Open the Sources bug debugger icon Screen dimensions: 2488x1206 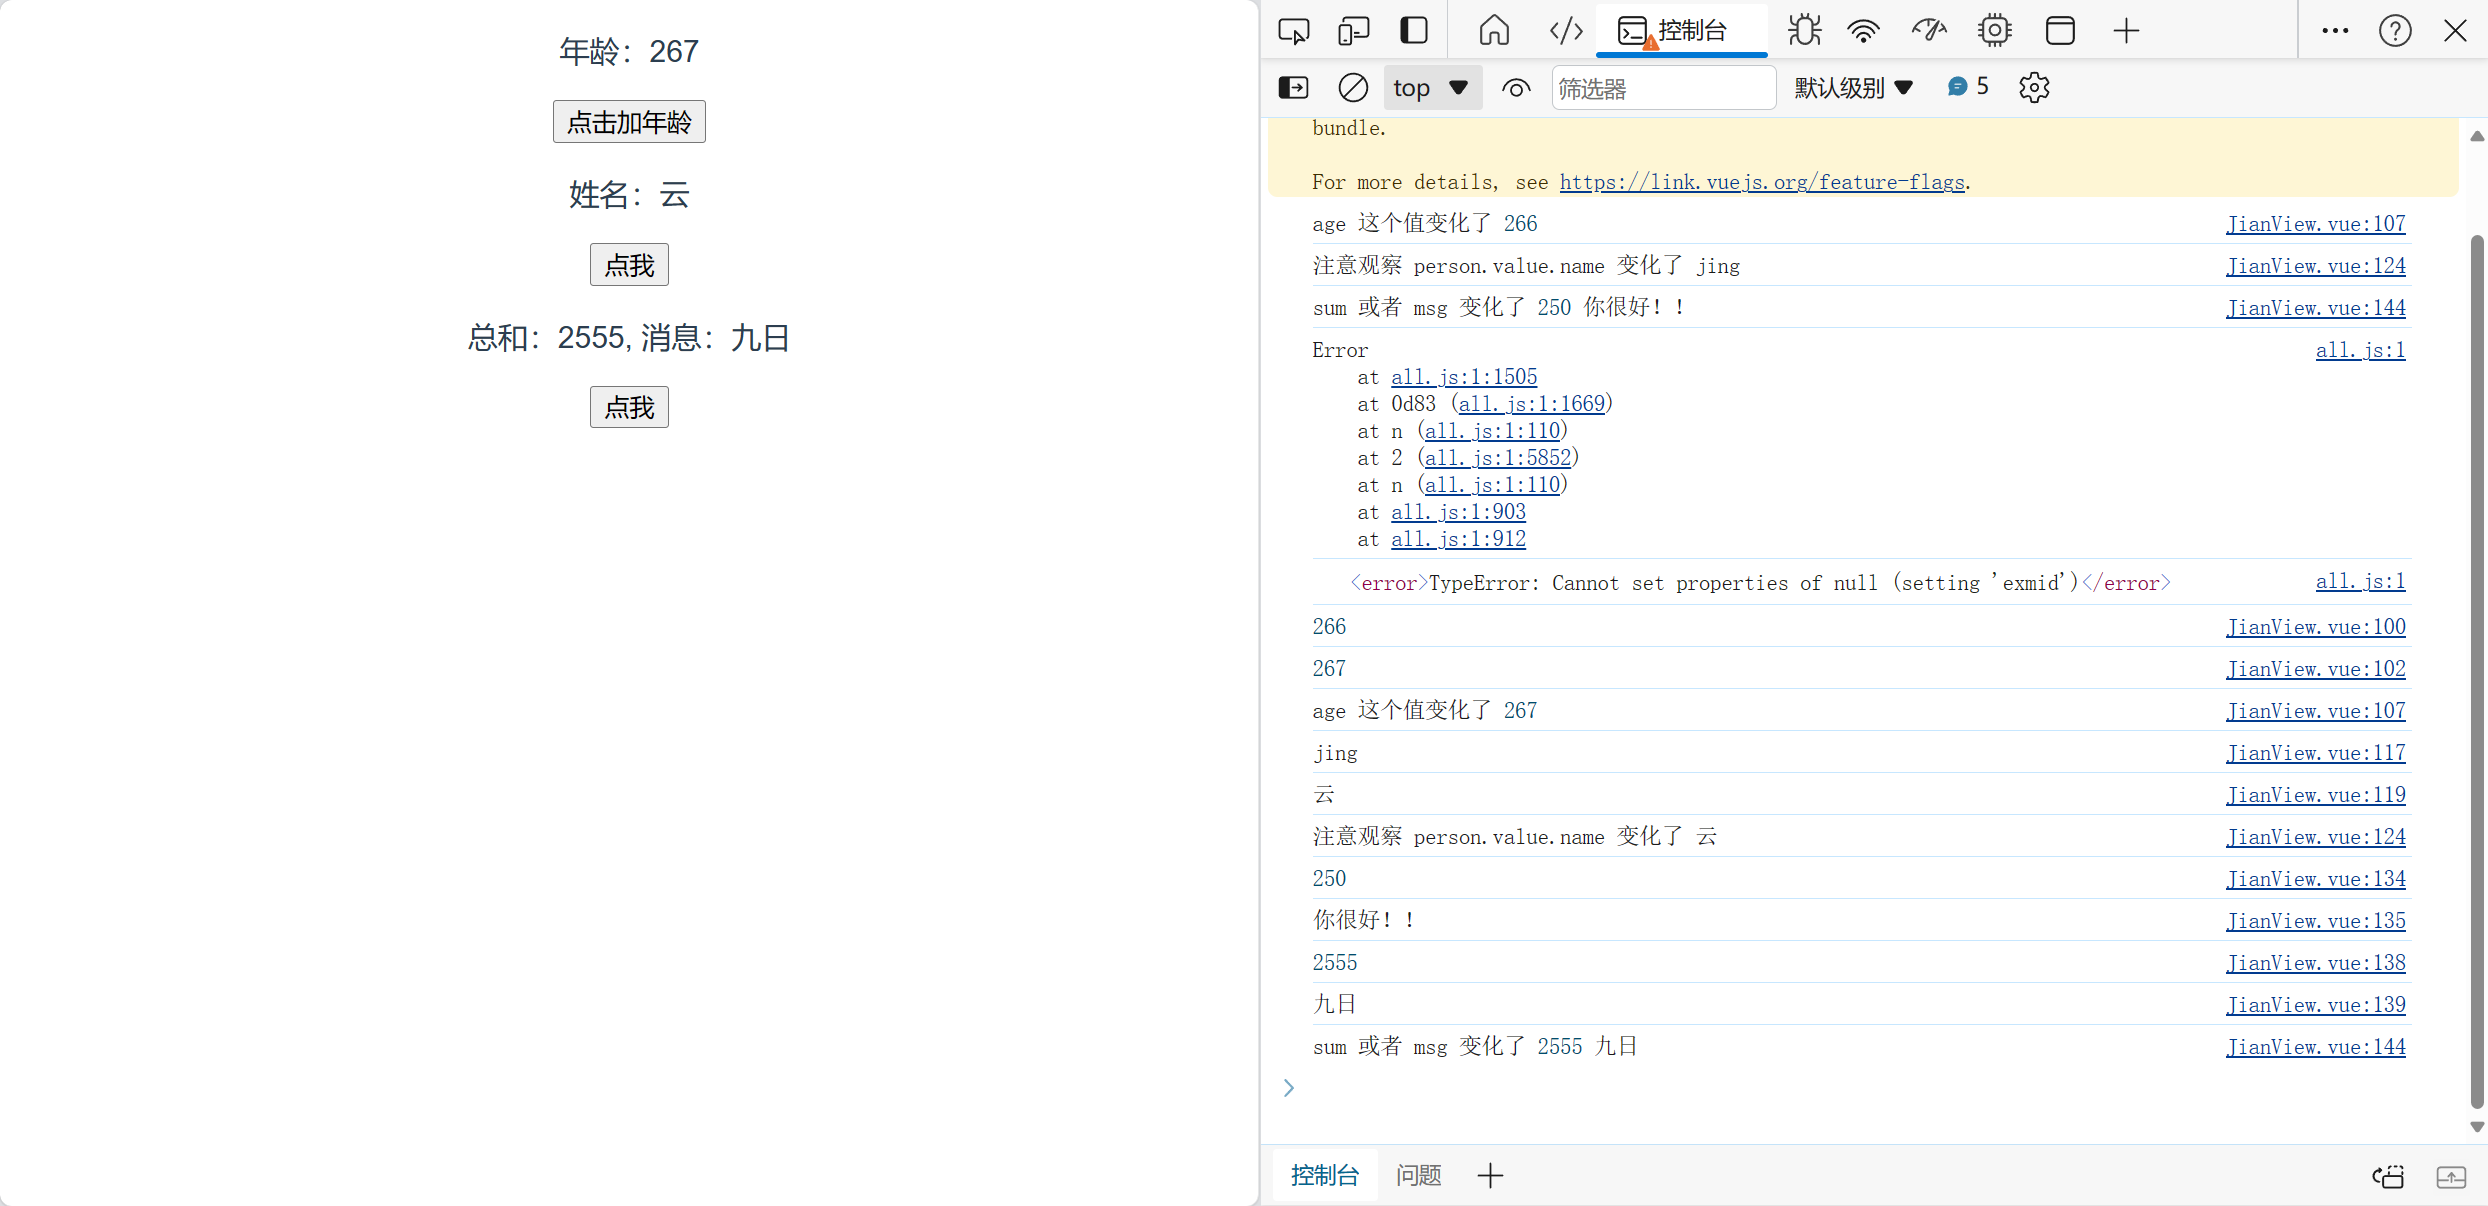(1805, 31)
